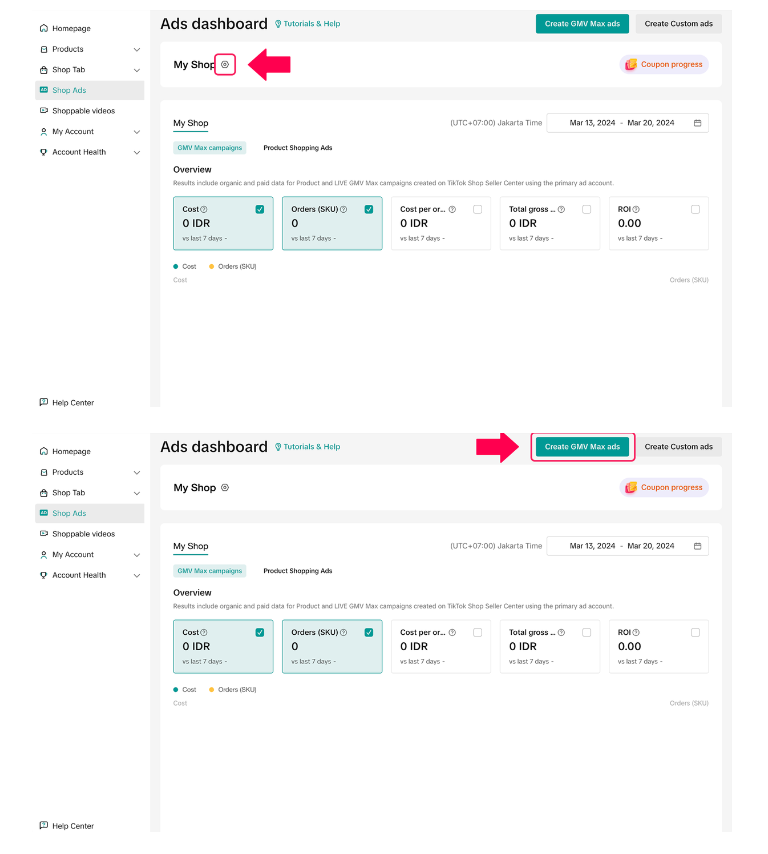The width and height of the screenshot is (768, 854).
Task: Click Shoppable videos icon in the lower sidebar
Action: 43,534
